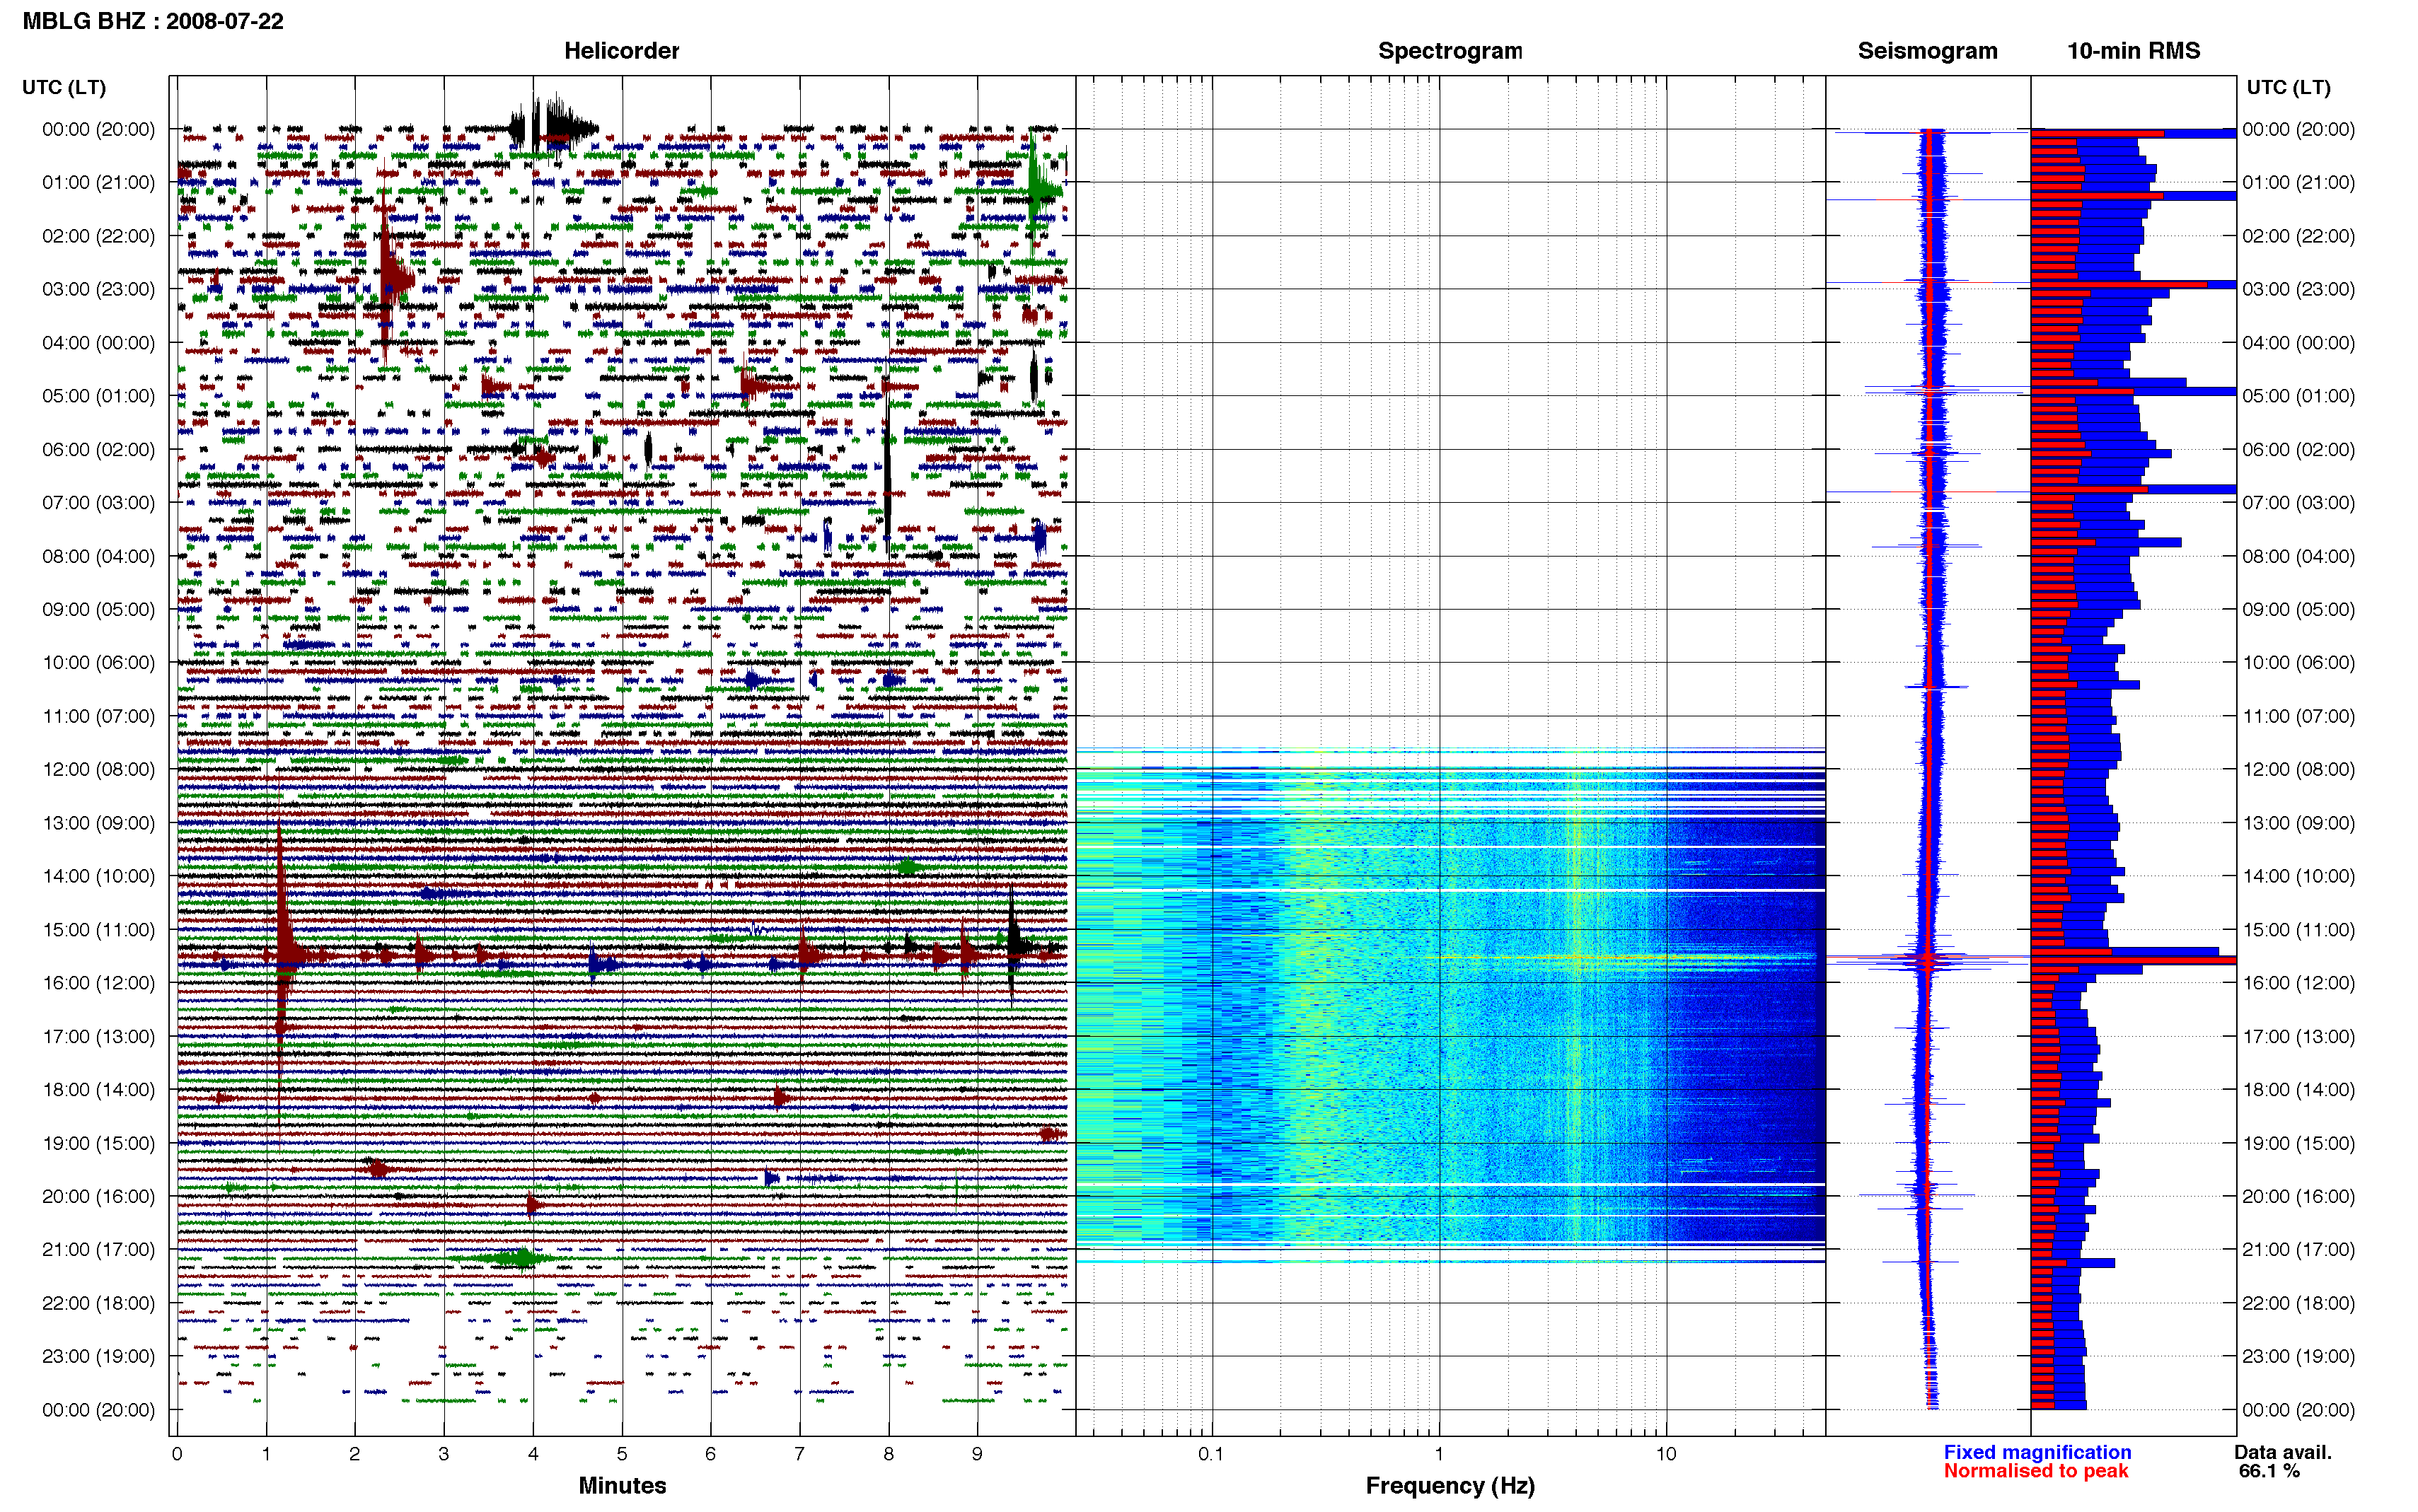Click left time label '16:00 (12:00)'

(98, 983)
